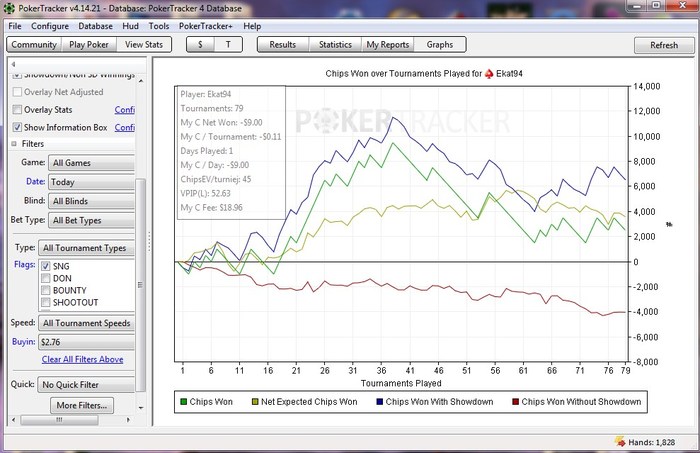Viewport: 700px width, 453px height.
Task: Check the BOUNTY flag
Action: 46,290
